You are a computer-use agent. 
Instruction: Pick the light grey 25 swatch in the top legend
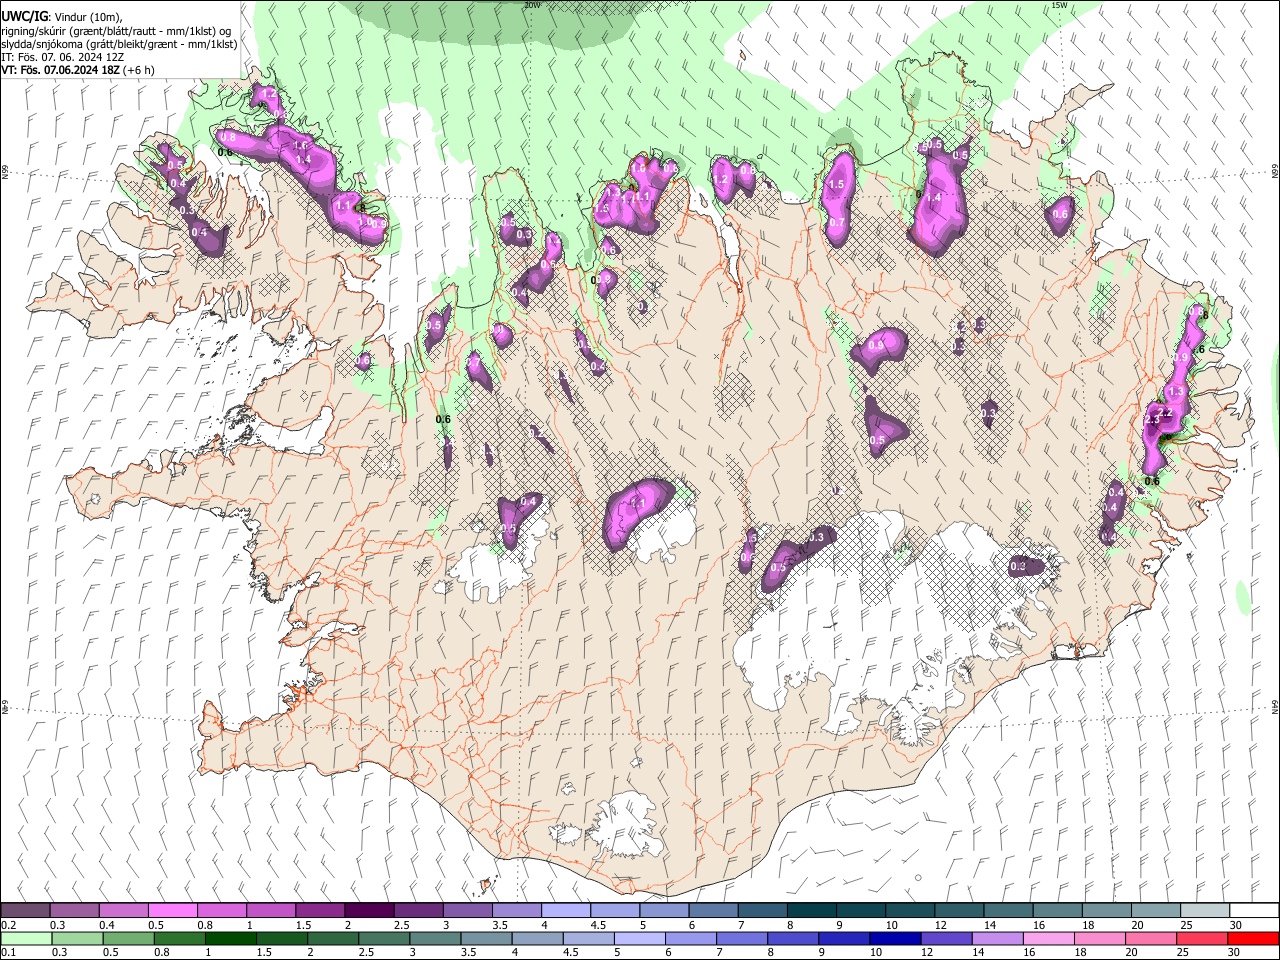(1205, 910)
